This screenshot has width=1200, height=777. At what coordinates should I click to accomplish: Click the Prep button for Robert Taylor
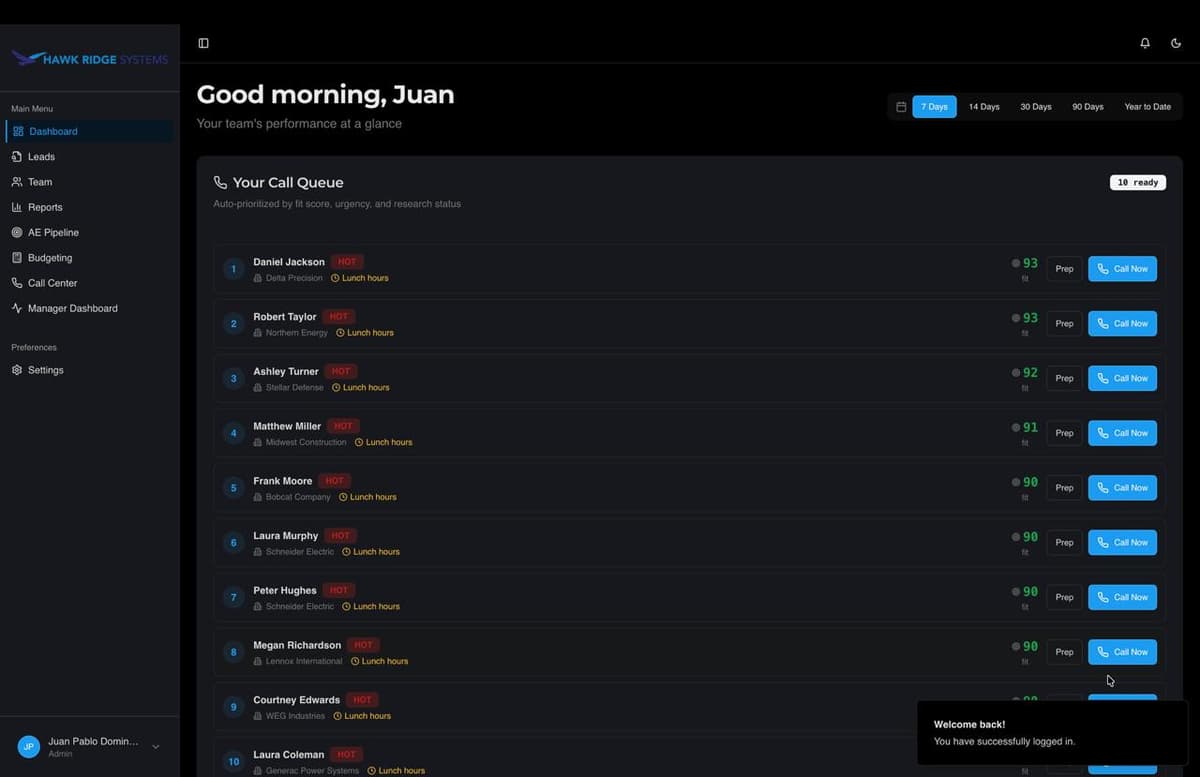[x=1063, y=323]
